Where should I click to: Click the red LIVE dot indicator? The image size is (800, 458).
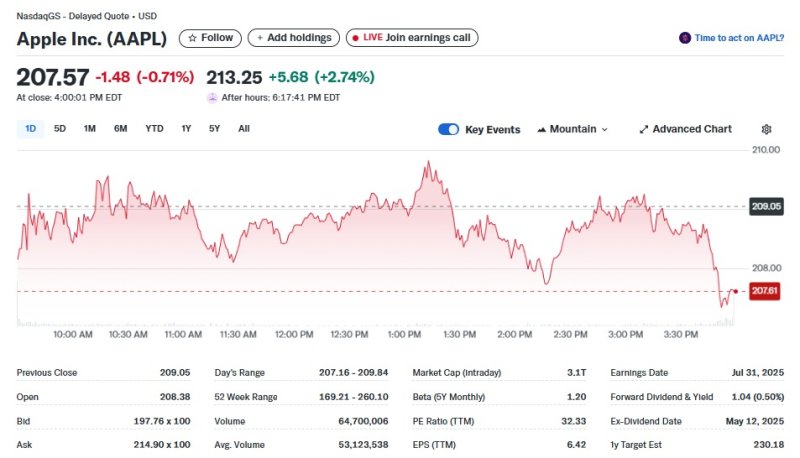coord(356,38)
